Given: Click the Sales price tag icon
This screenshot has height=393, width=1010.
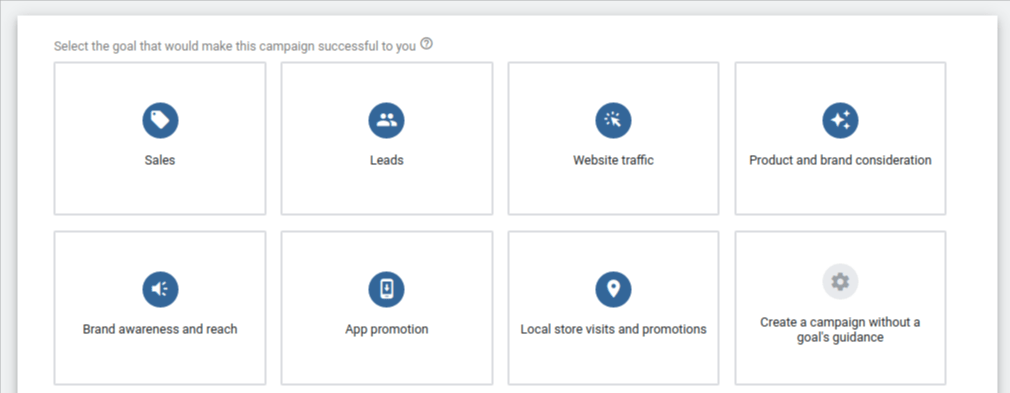Looking at the screenshot, I should (160, 120).
